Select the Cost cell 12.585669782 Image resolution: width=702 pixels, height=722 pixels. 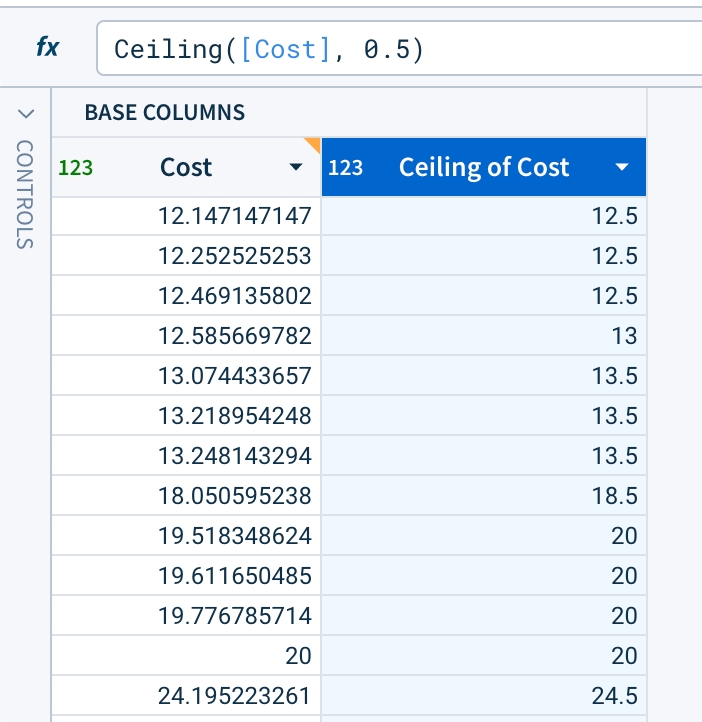coord(235,336)
